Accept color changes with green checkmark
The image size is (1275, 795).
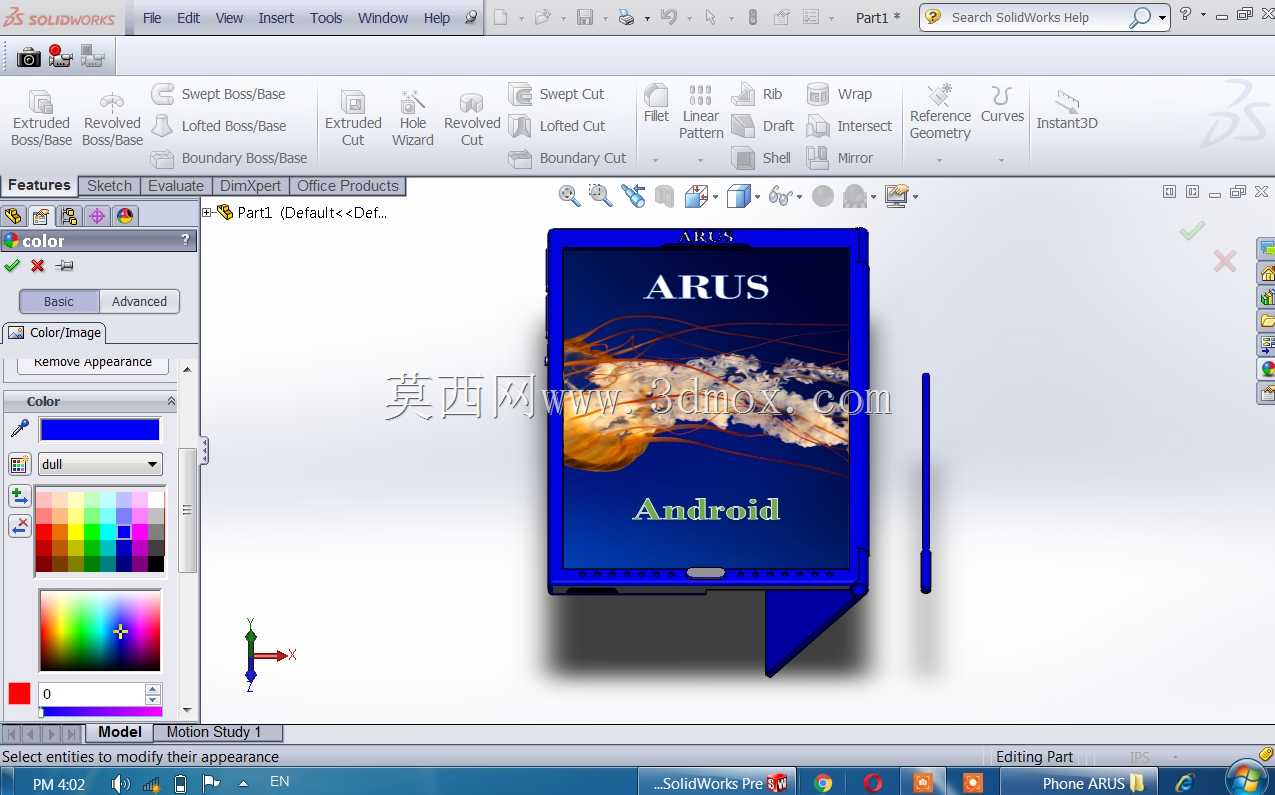click(12, 266)
